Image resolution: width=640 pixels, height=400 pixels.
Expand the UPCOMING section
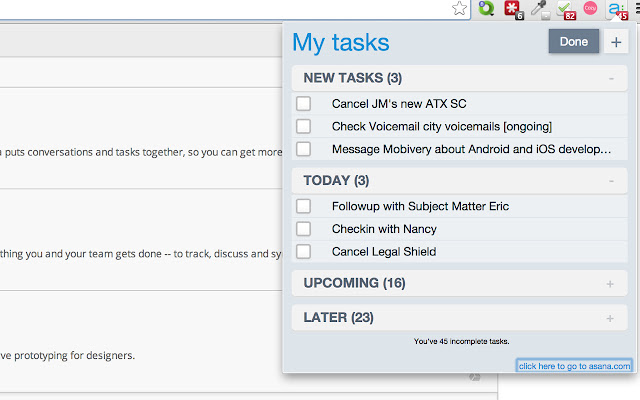pyautogui.click(x=610, y=284)
